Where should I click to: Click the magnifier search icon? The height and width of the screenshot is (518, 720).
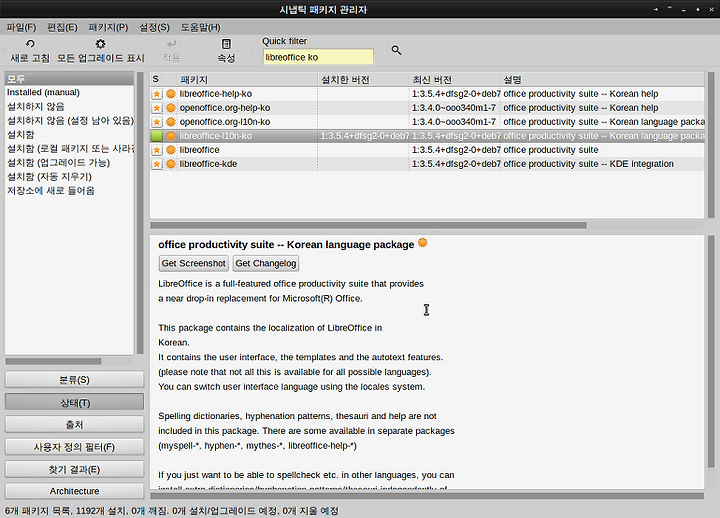click(396, 50)
